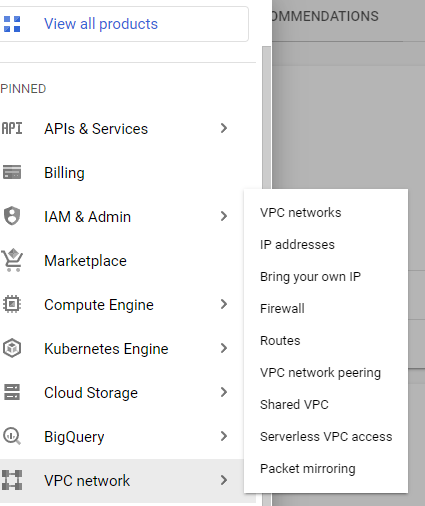Expand the Compute Engine submenu chevron
The image size is (425, 506).
tap(224, 304)
